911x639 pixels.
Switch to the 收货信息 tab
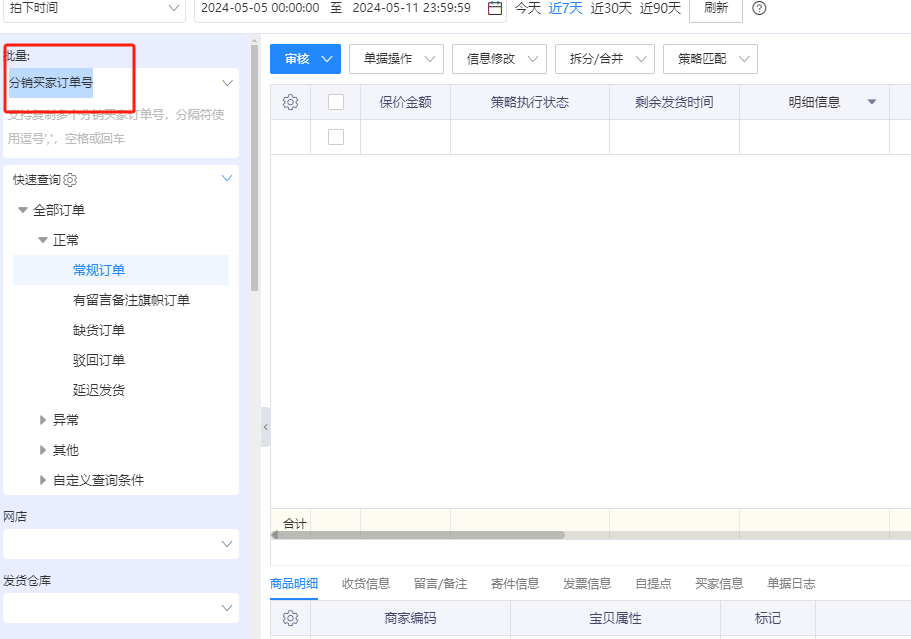coord(365,583)
